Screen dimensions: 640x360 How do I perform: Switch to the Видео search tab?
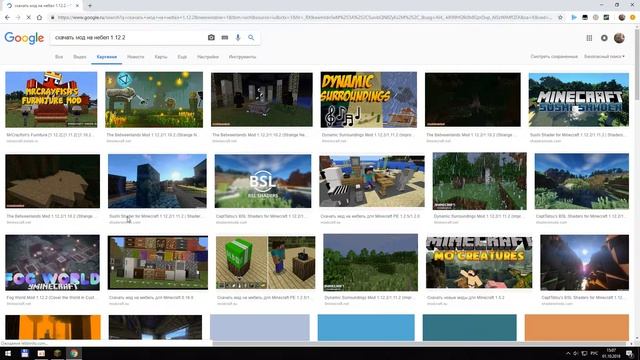tap(80, 57)
